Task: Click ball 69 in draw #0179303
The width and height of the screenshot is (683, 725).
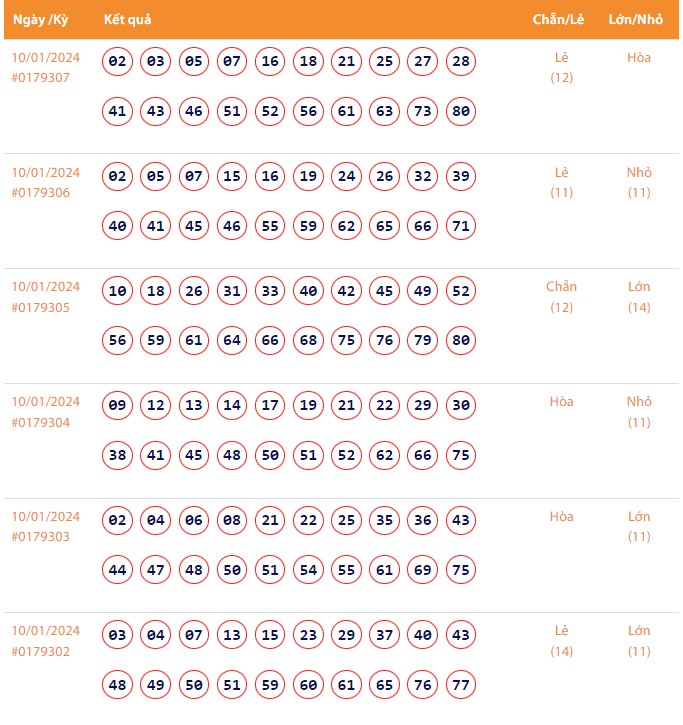Action: (x=423, y=570)
